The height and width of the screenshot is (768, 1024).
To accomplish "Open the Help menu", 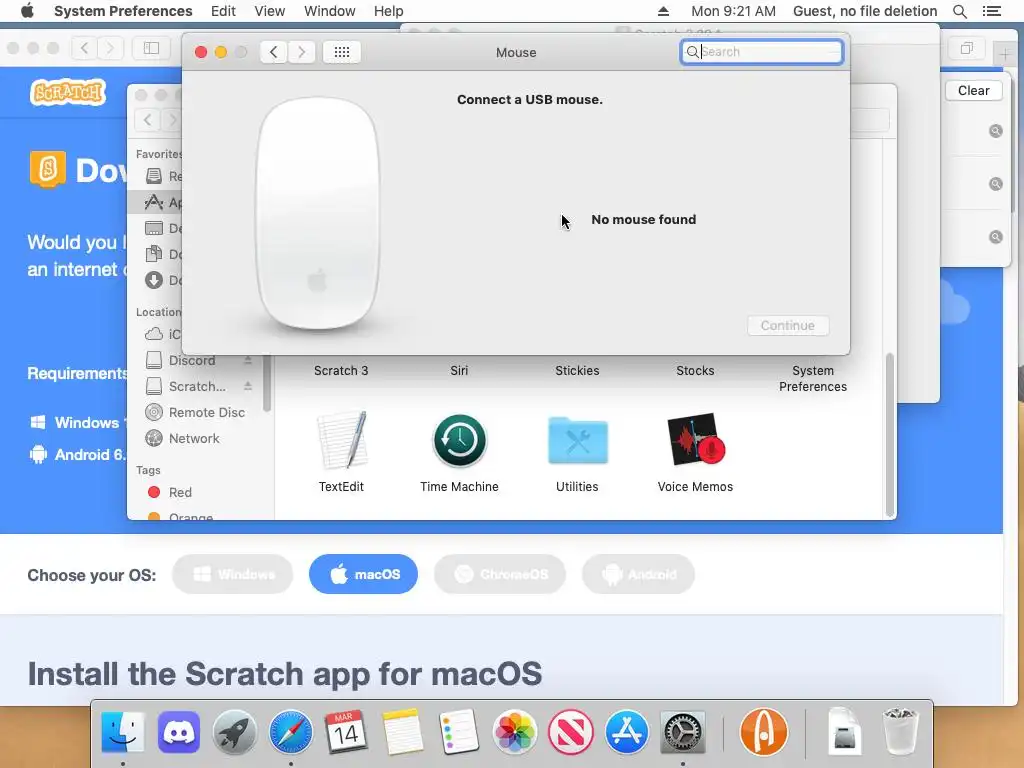I will [x=389, y=11].
